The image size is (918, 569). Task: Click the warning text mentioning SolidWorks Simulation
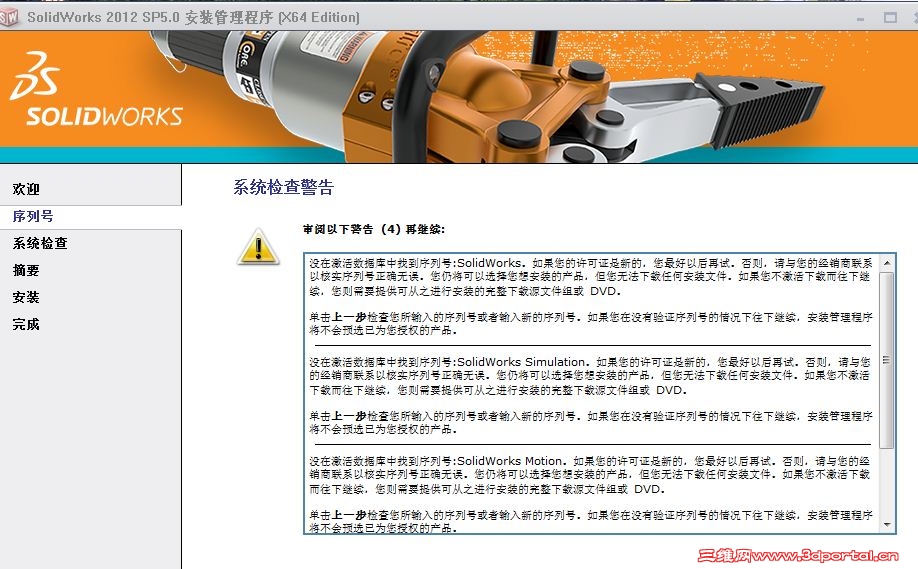590,376
